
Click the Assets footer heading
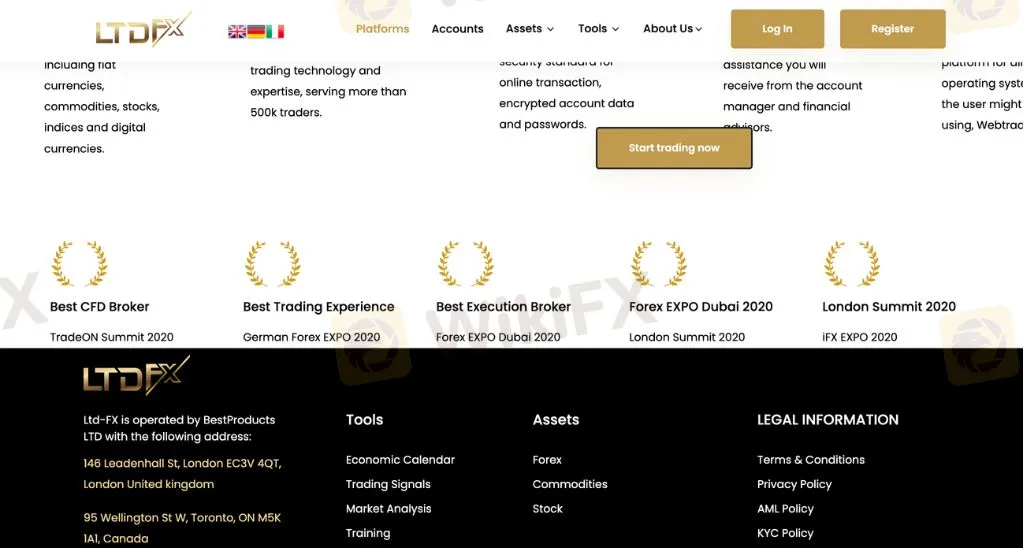[556, 420]
